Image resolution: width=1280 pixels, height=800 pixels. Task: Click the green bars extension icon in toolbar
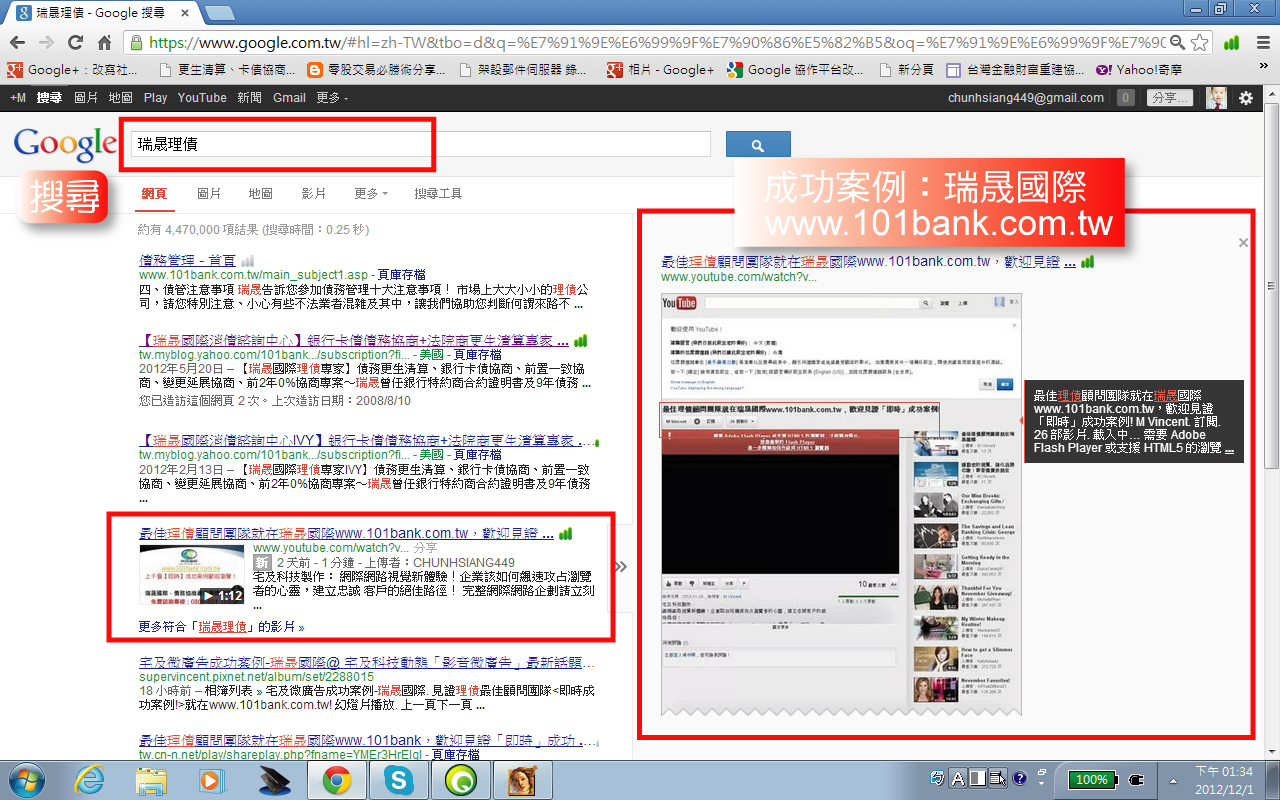coord(1232,43)
